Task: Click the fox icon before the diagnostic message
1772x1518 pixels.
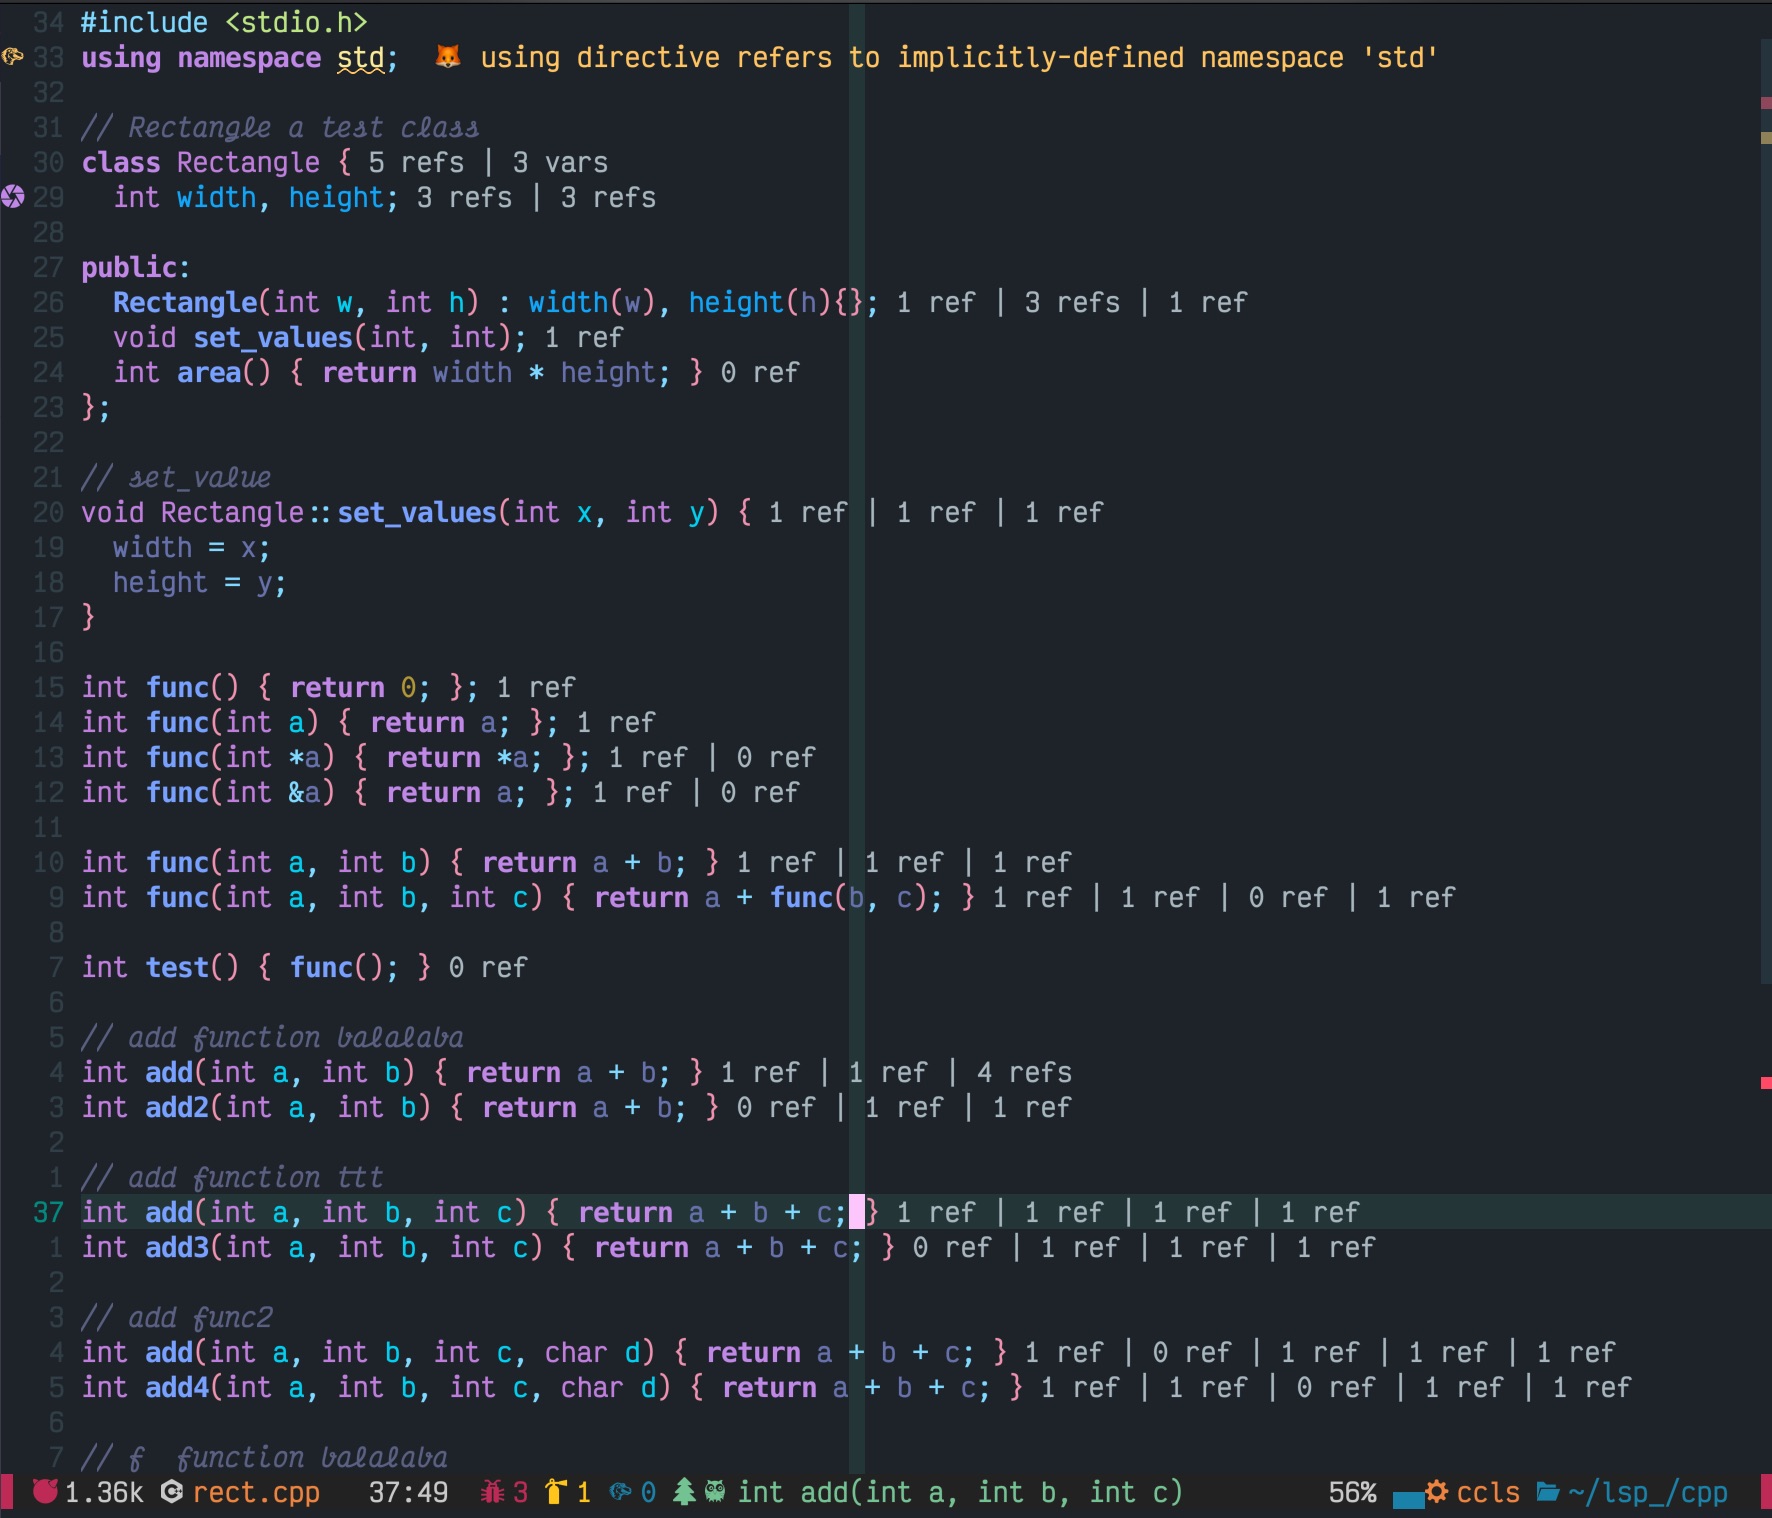Action: (x=448, y=57)
